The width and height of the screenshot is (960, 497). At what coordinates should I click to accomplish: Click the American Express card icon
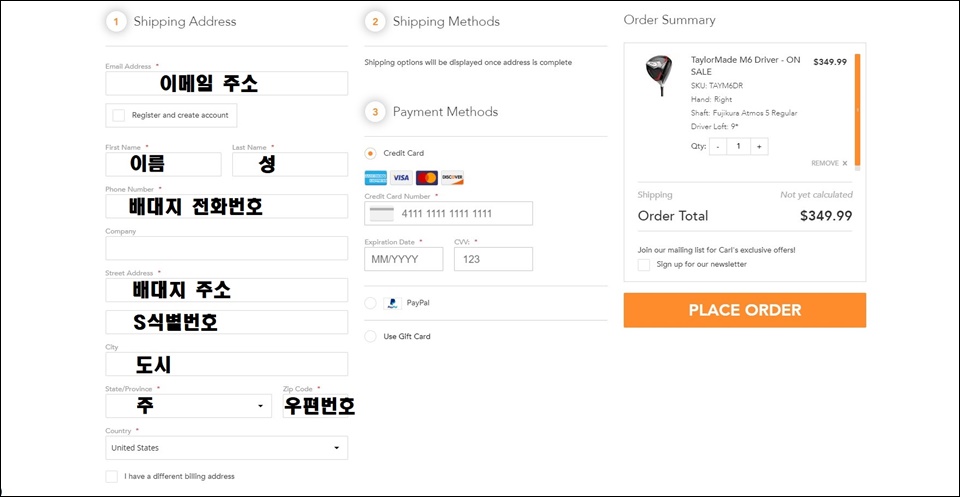click(x=375, y=178)
